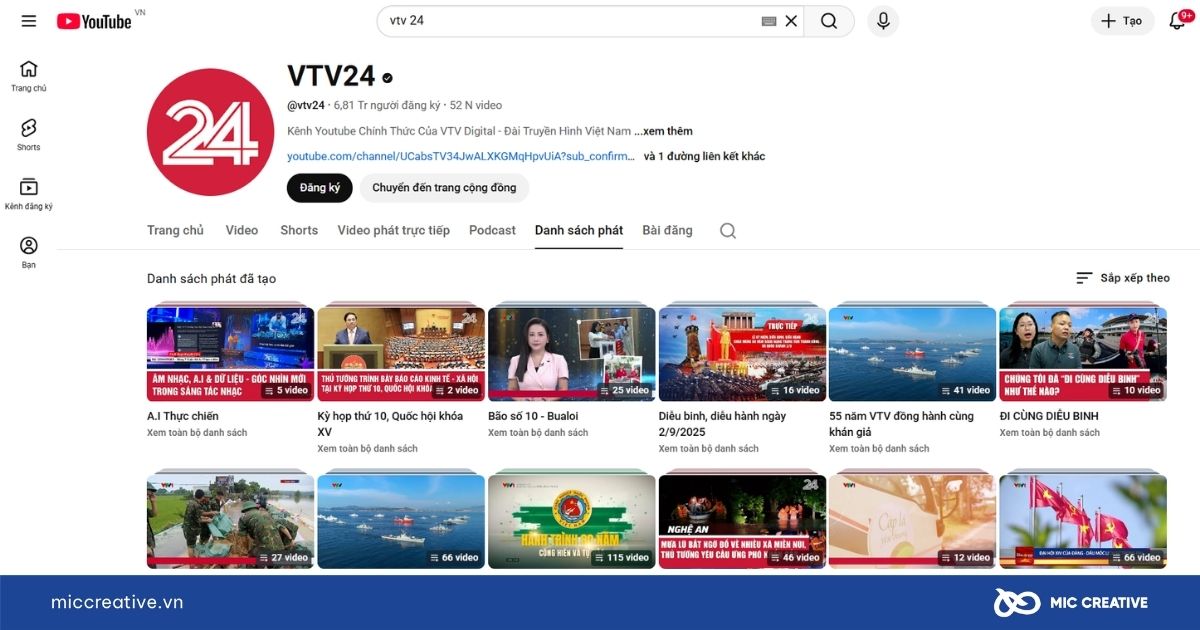Screen dimensions: 1200x630
Task: Open Shorts in the sidebar
Action: [29, 135]
